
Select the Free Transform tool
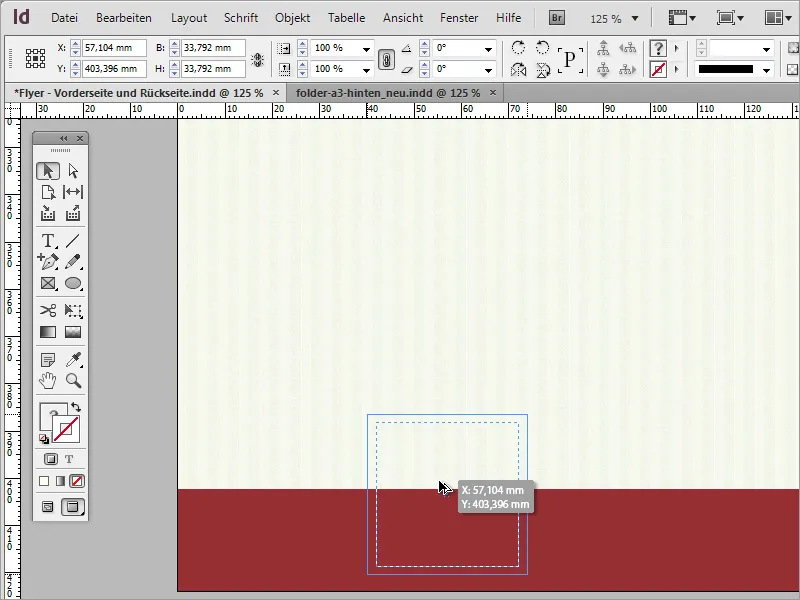coord(73,311)
